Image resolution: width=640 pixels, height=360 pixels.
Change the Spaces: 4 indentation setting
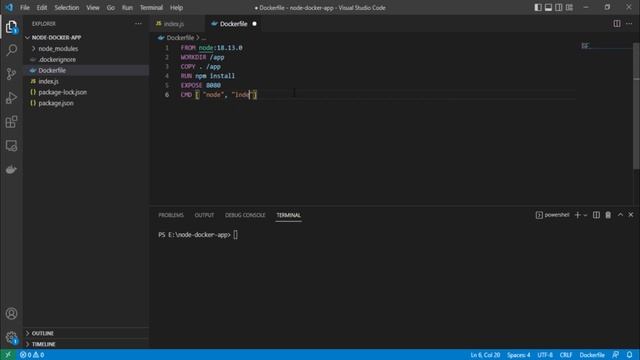pos(519,355)
